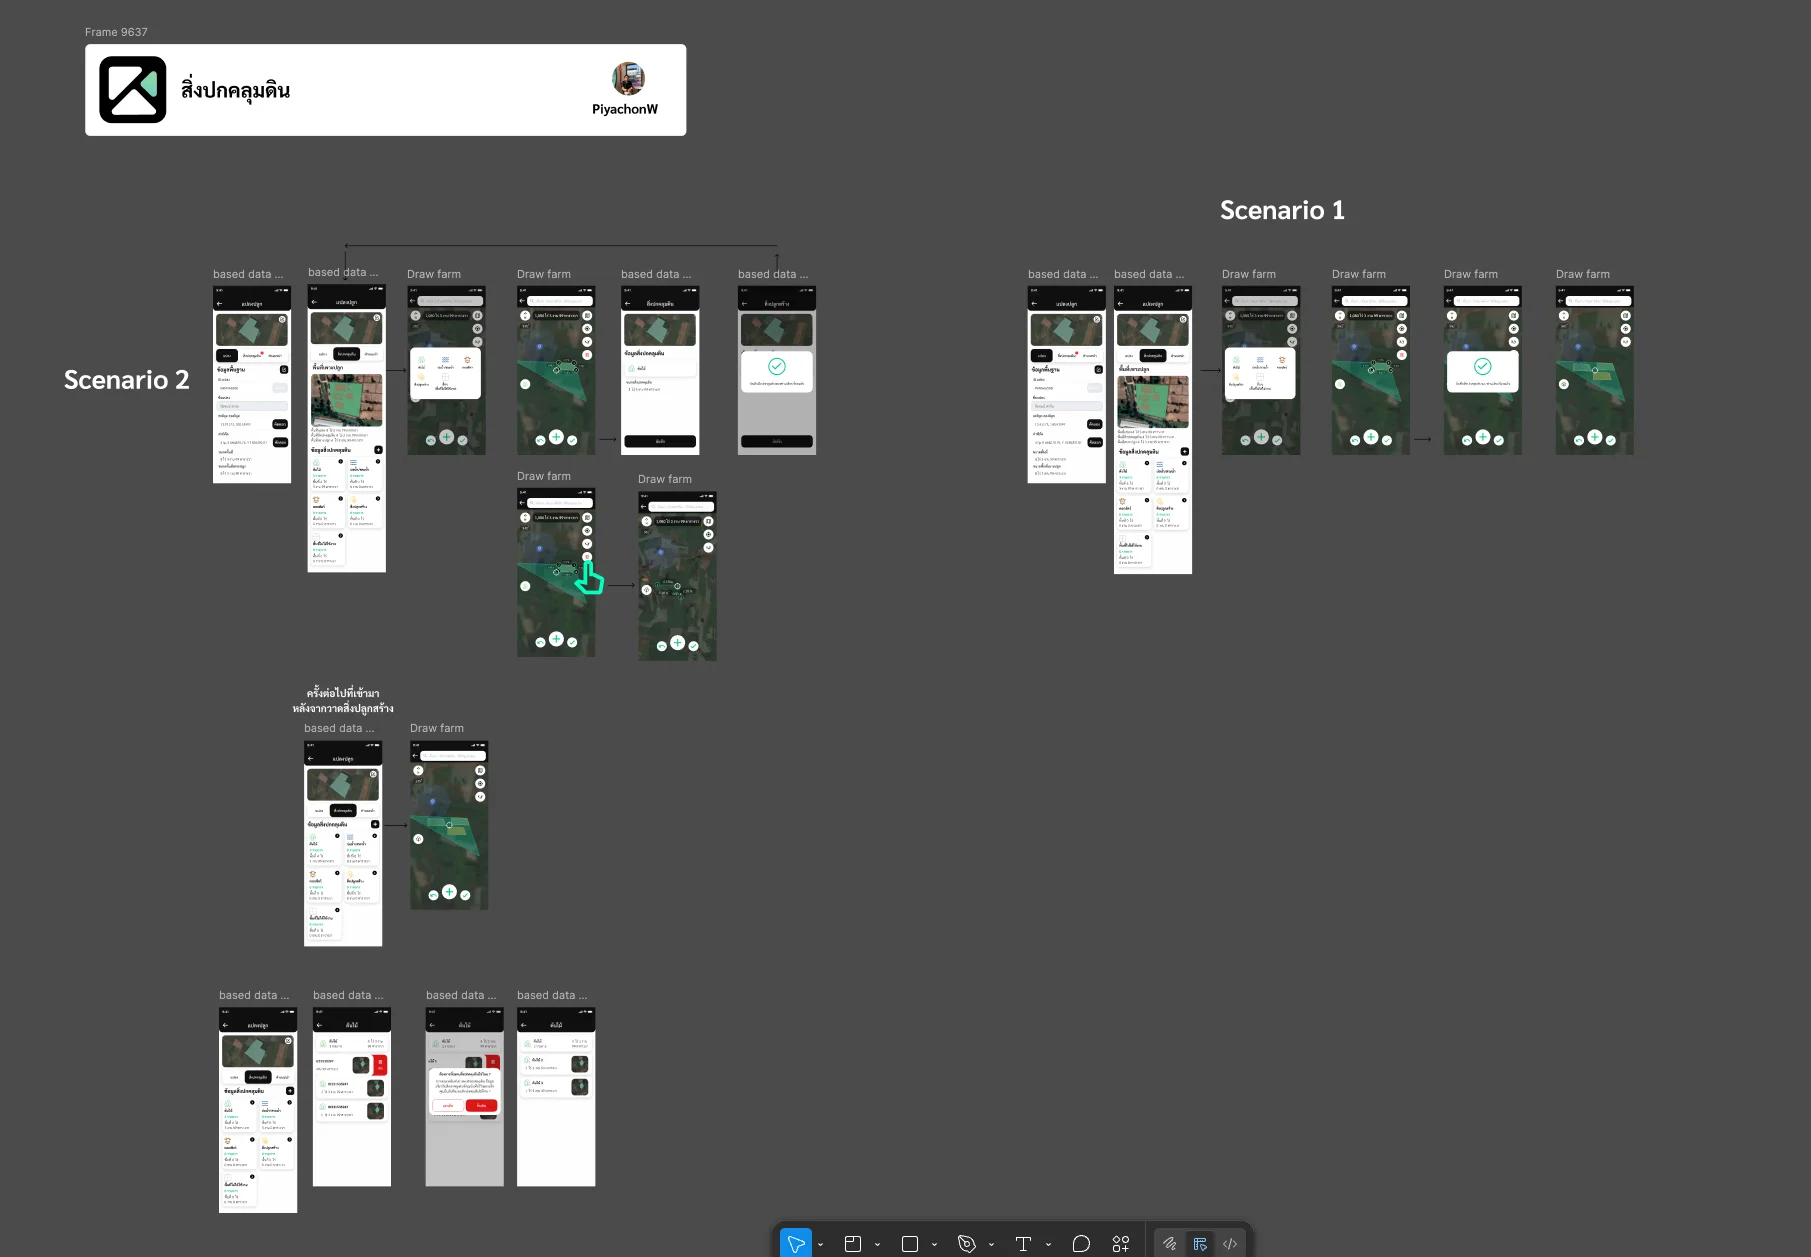This screenshot has height=1257, width=1811.
Task: Select the "Frame 9637" frame label
Action: click(116, 32)
